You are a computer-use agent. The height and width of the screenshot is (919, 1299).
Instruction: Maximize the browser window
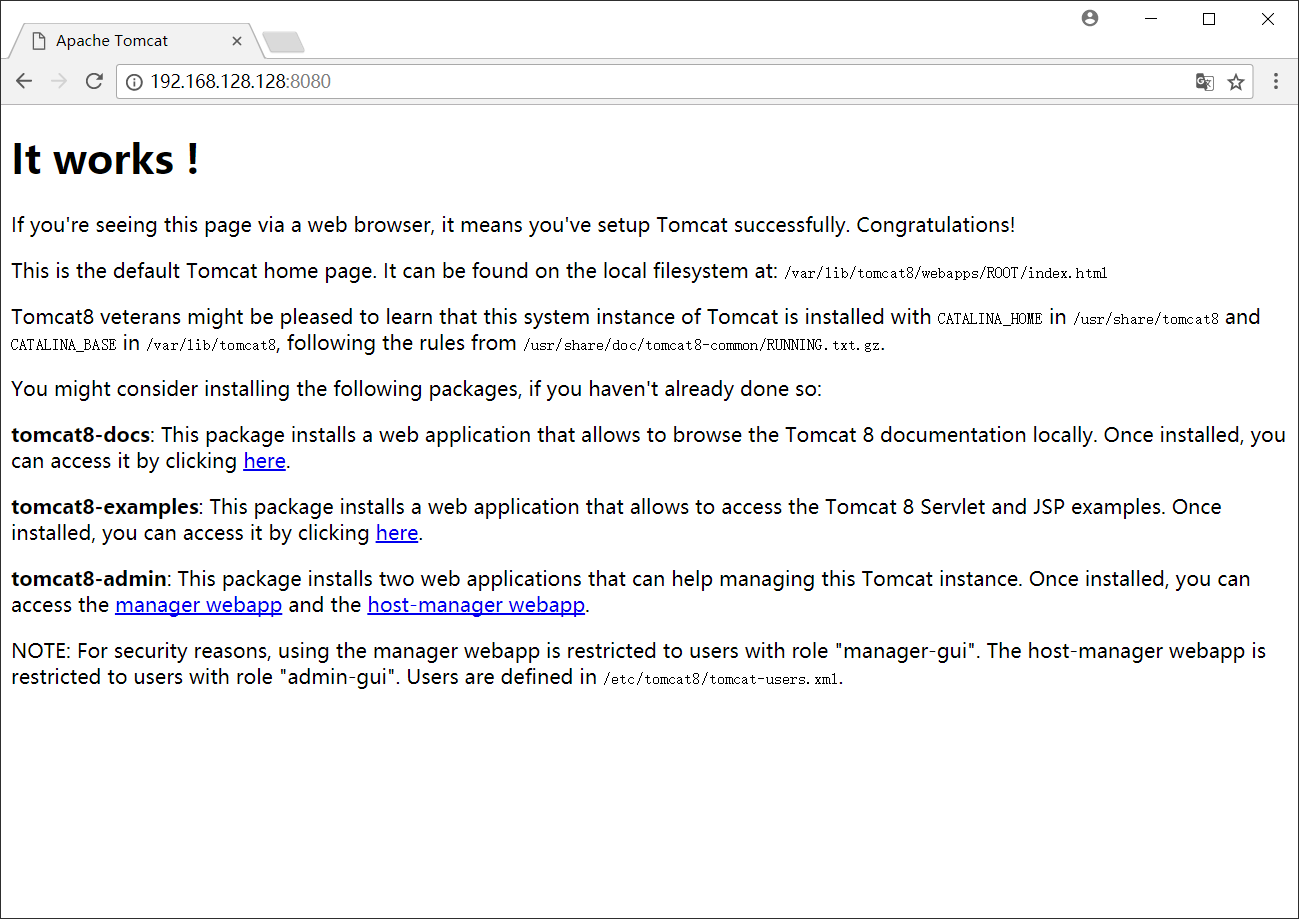pyautogui.click(x=1209, y=19)
